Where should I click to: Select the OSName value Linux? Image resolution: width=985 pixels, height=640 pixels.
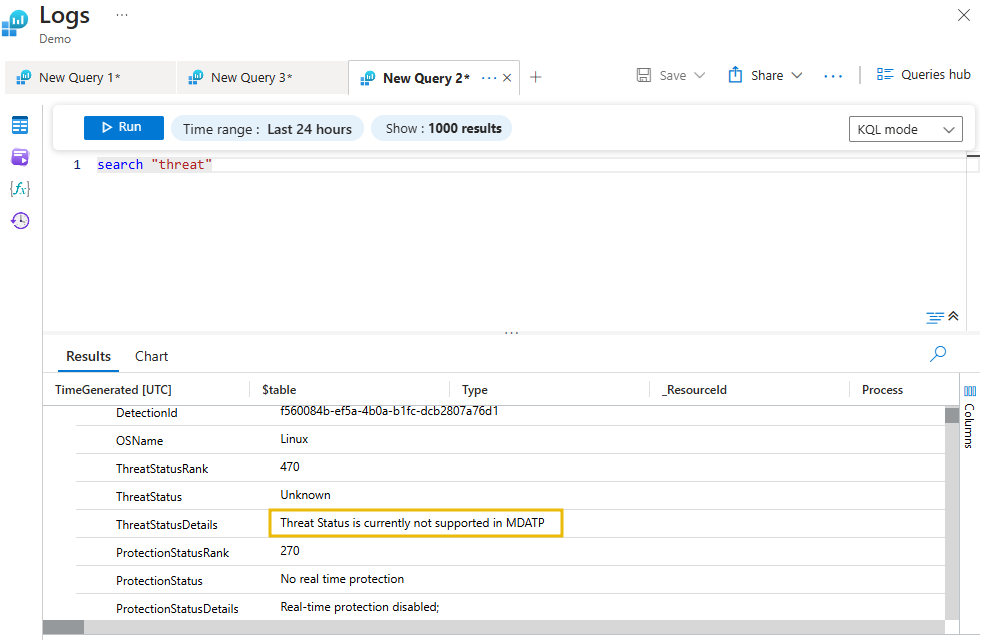[x=294, y=439]
